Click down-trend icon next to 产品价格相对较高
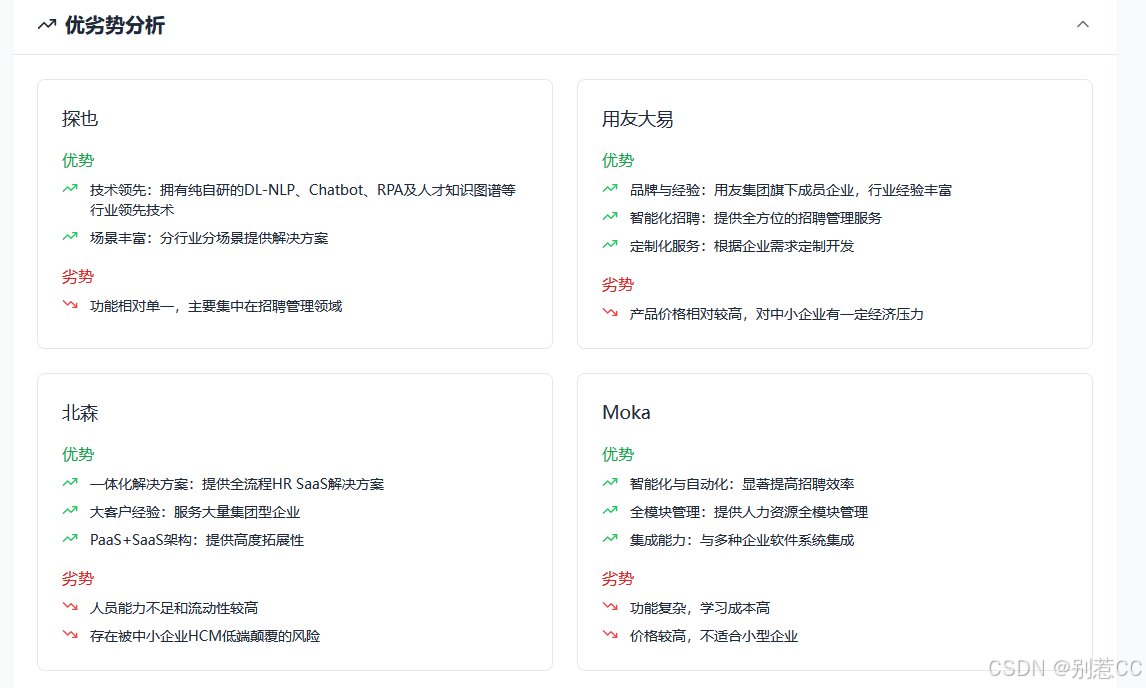1146x688 pixels. [x=610, y=313]
